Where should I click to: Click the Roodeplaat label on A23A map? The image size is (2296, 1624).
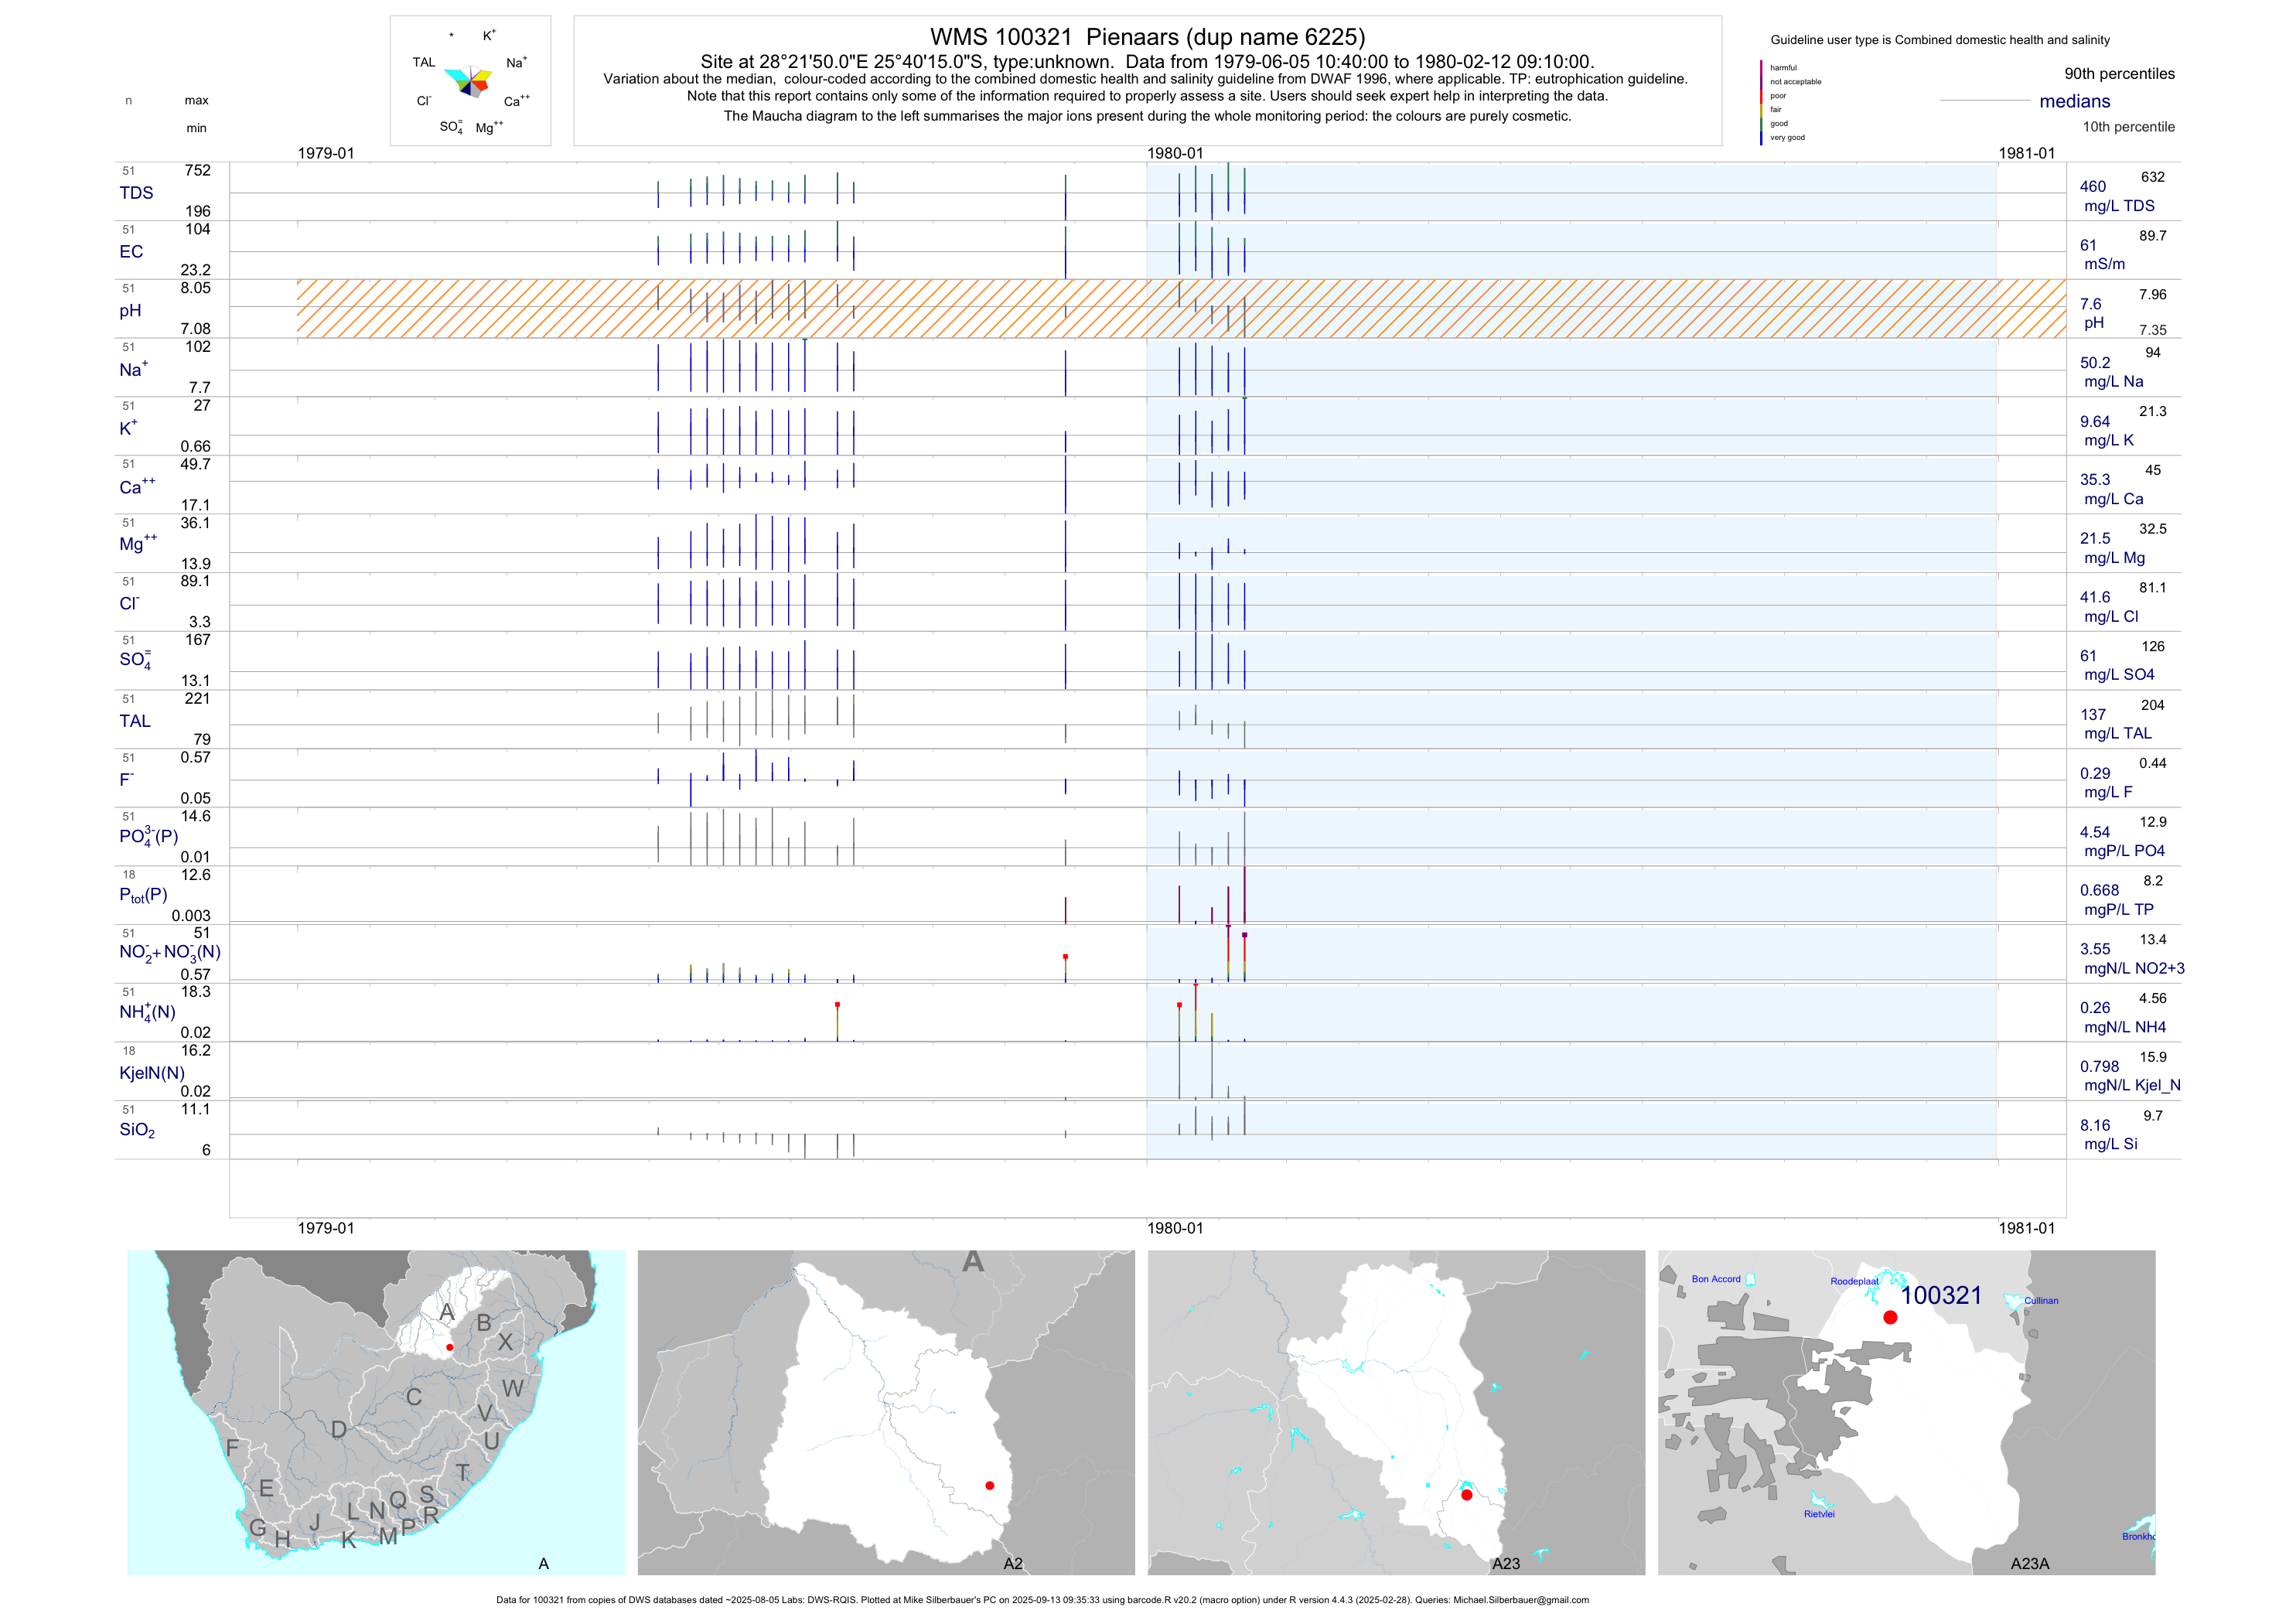pyautogui.click(x=1854, y=1281)
